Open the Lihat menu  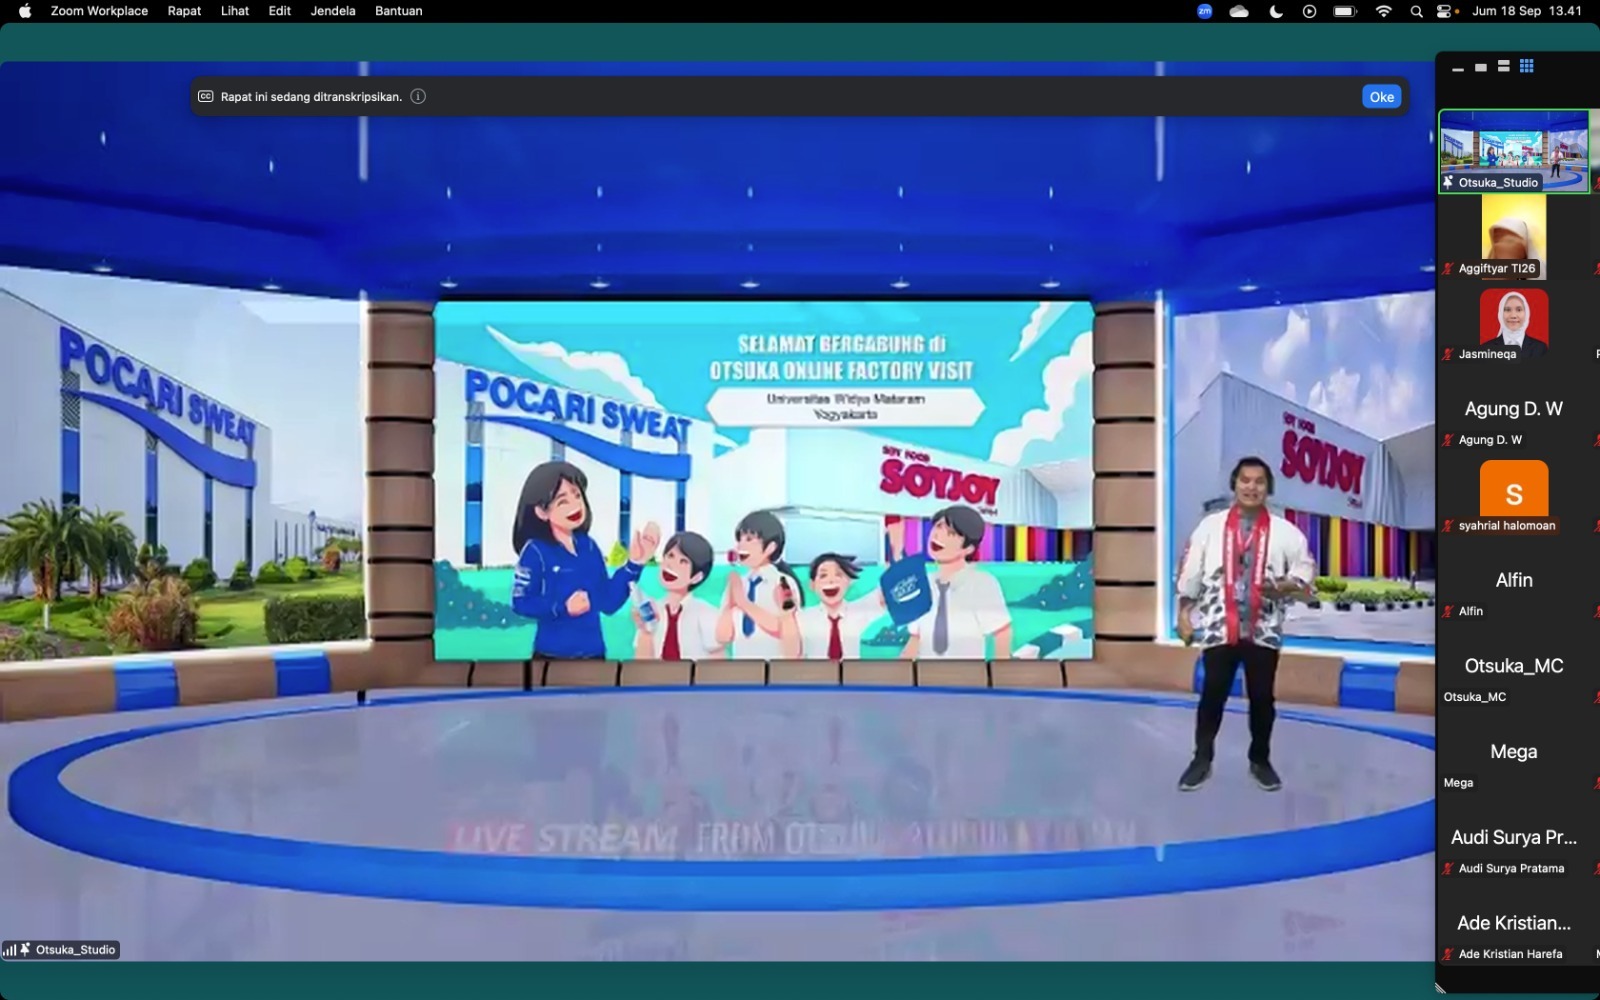pos(235,11)
